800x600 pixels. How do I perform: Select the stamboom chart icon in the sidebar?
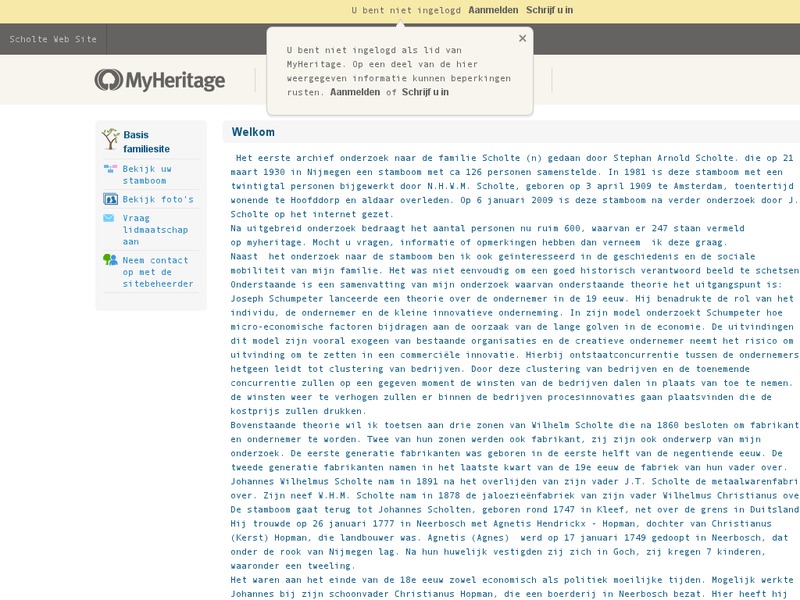[x=108, y=170]
